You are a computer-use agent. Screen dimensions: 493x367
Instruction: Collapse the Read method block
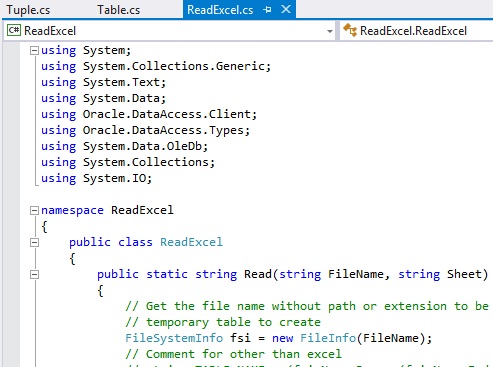pyautogui.click(x=34, y=275)
